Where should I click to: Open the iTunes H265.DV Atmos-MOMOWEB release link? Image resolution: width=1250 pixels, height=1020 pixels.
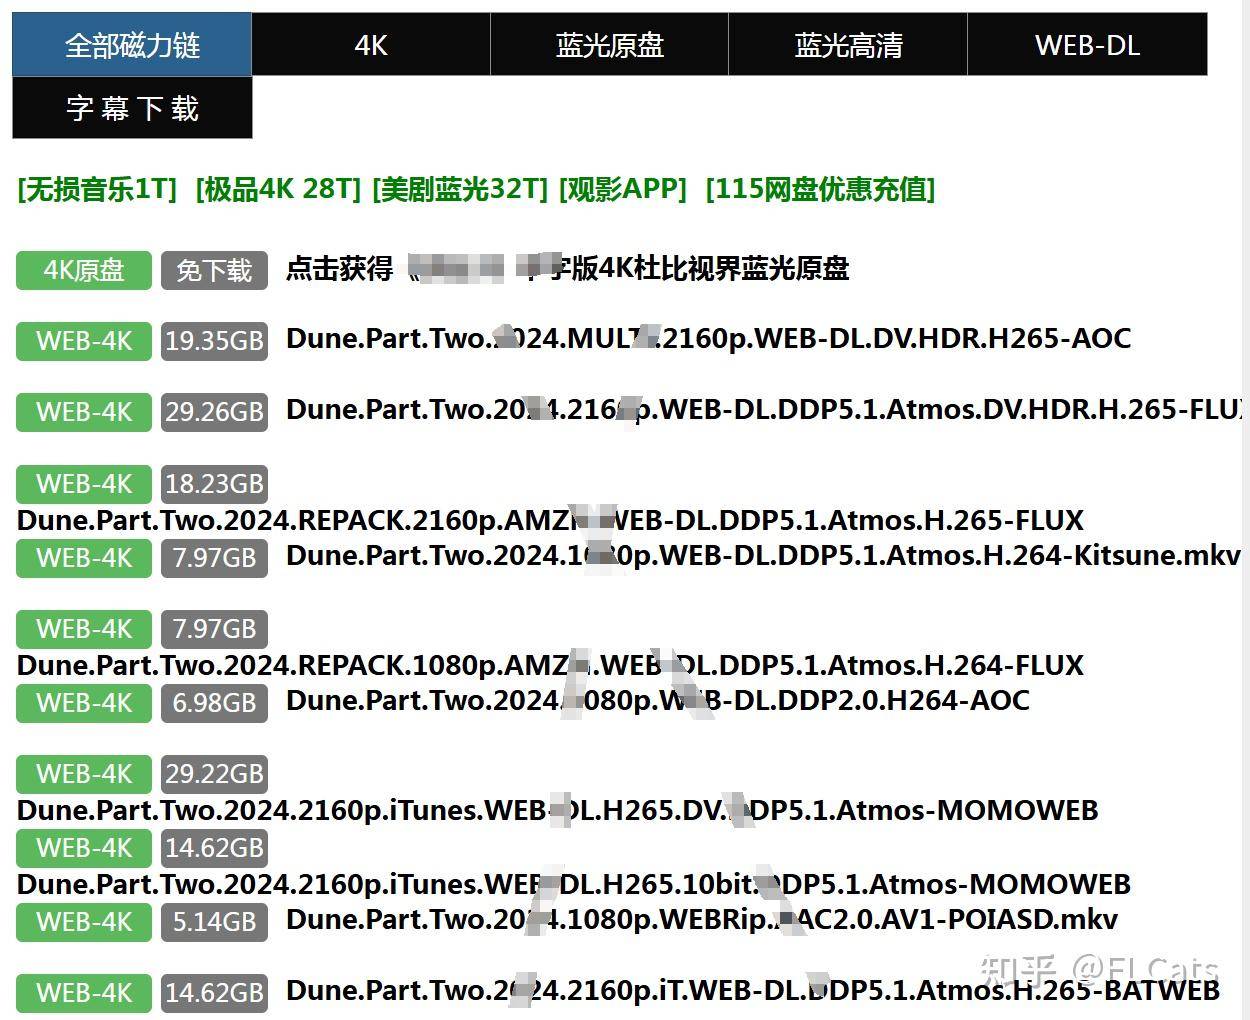tap(558, 810)
